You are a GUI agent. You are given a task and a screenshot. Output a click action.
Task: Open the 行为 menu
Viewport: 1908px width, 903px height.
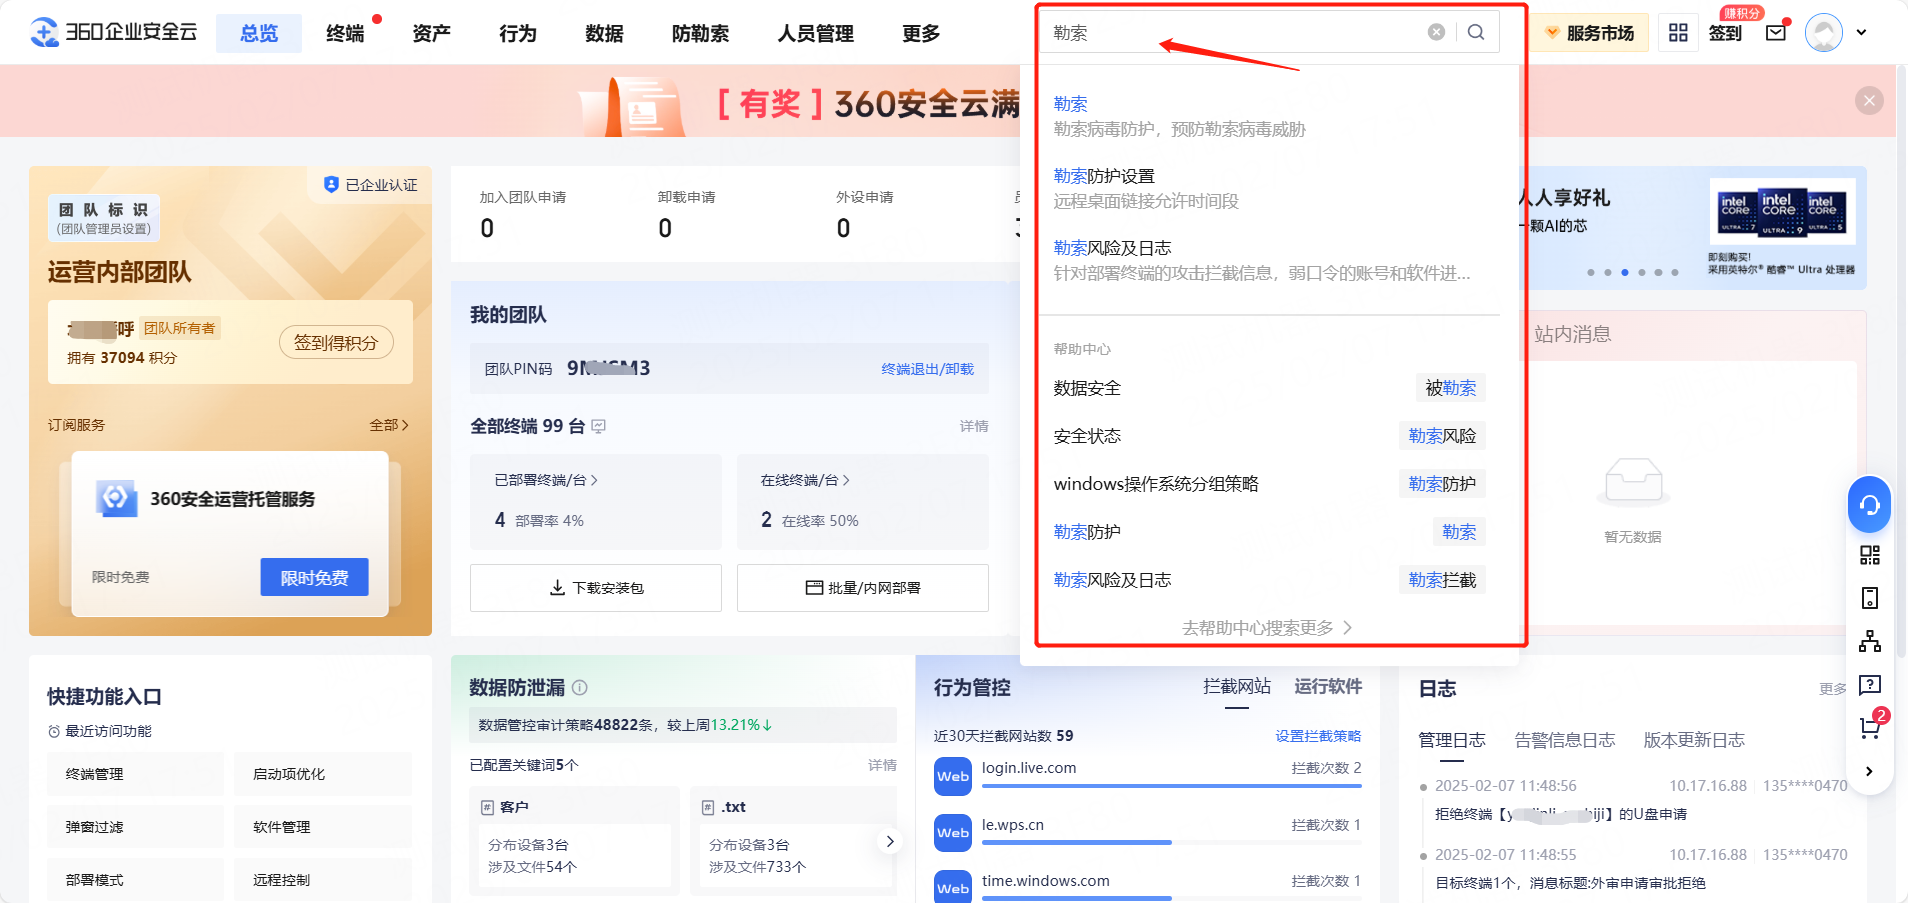[517, 33]
